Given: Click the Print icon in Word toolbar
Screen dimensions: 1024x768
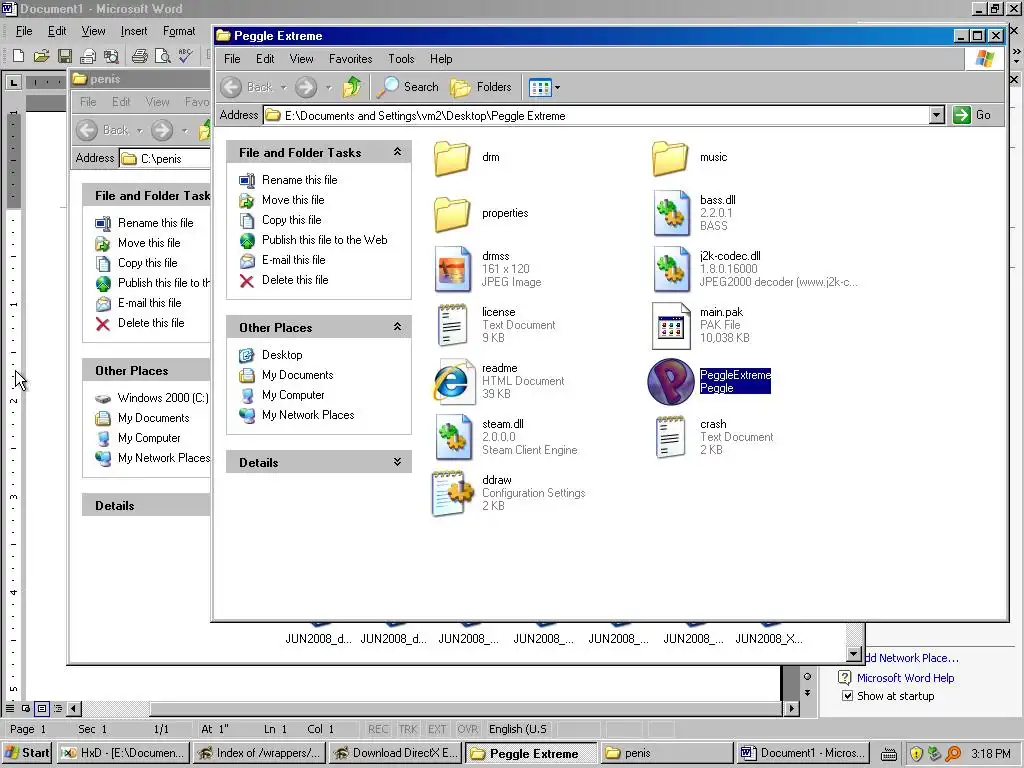Looking at the screenshot, I should coord(139,56).
